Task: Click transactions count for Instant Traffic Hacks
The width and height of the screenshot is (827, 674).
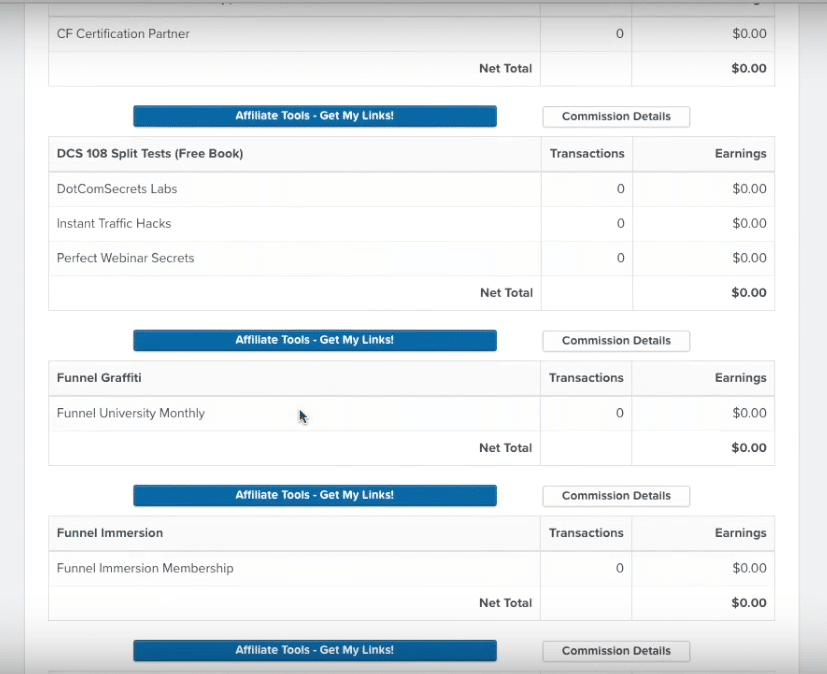Action: coord(621,224)
